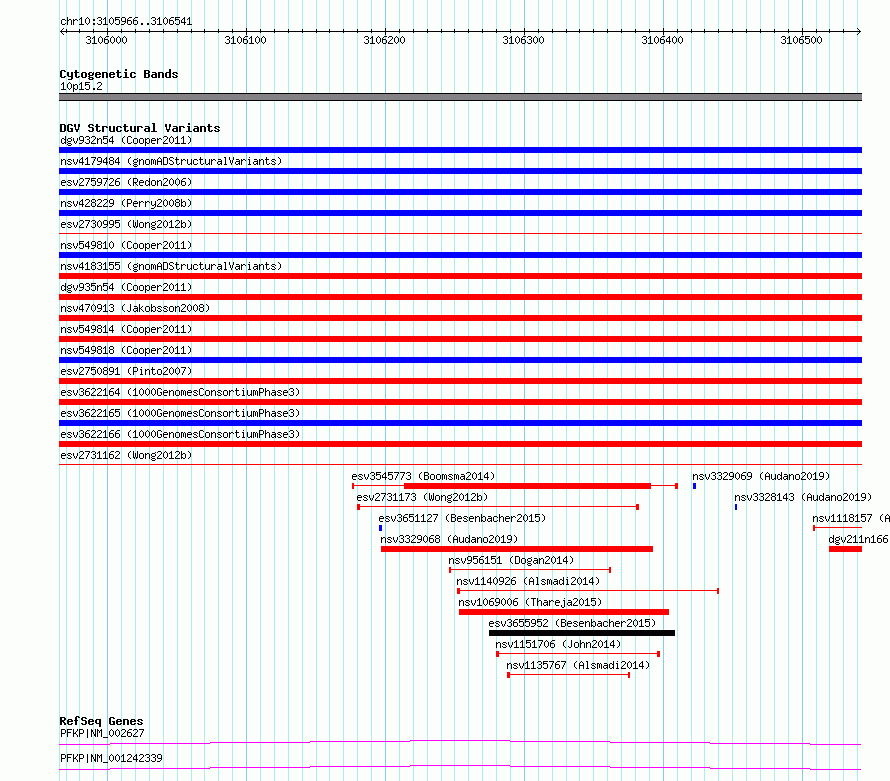Image resolution: width=890 pixels, height=781 pixels.
Task: Select the nsv4179484 gnomAD variant bar
Action: pos(460,171)
